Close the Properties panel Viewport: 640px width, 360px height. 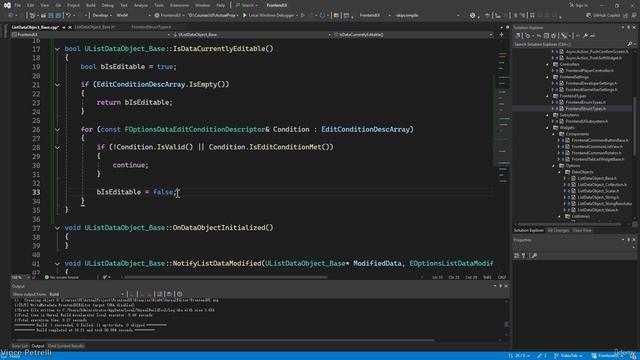coord(634,240)
